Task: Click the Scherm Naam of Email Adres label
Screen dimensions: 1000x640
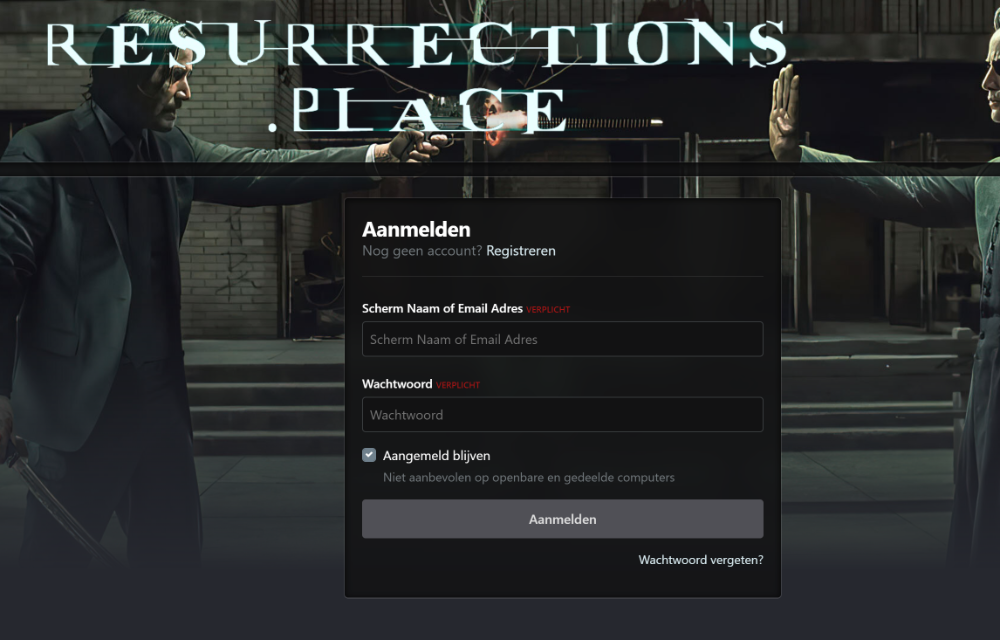Action: (442, 309)
